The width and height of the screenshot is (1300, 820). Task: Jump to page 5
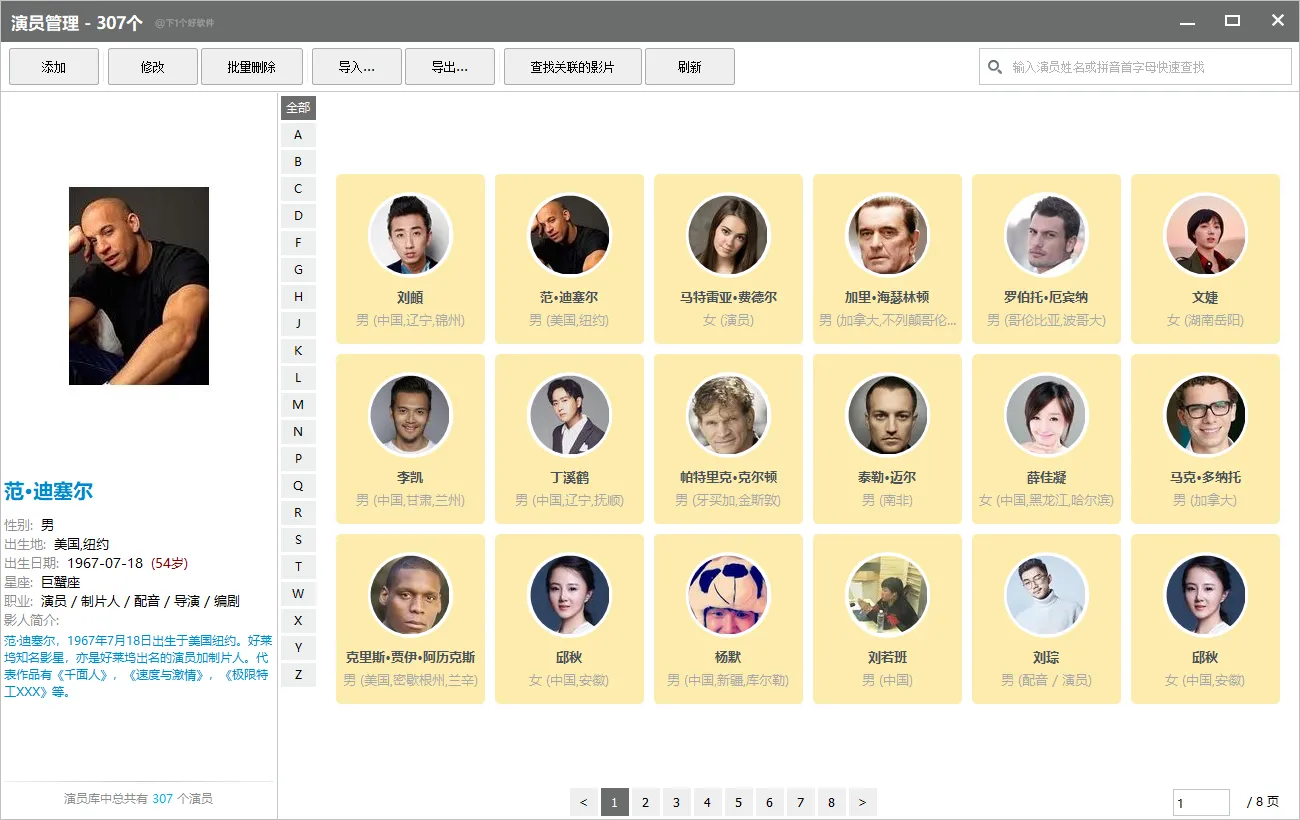pos(738,802)
